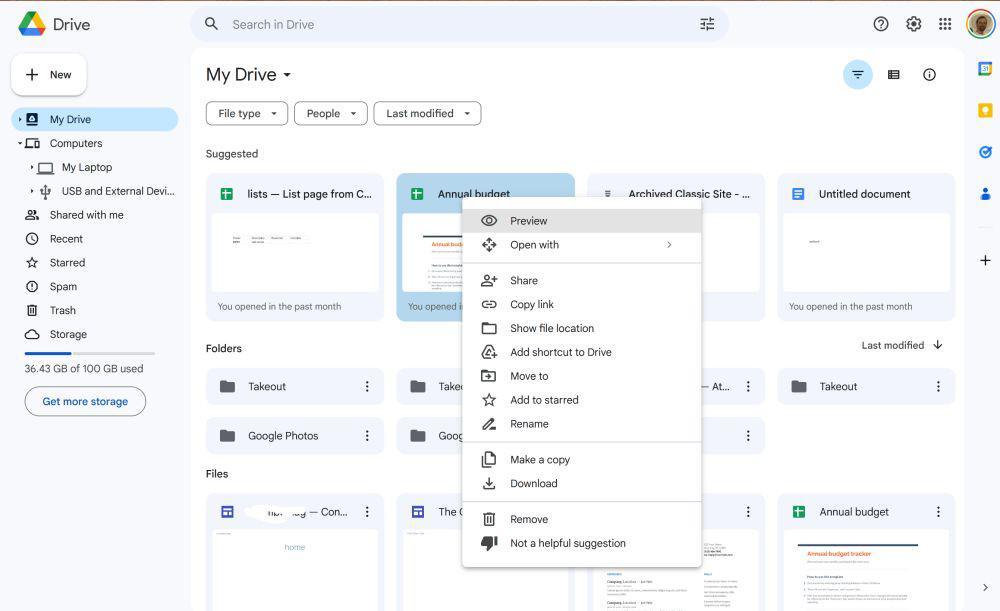Open the View details info icon
This screenshot has height=611, width=1000.
tap(929, 75)
